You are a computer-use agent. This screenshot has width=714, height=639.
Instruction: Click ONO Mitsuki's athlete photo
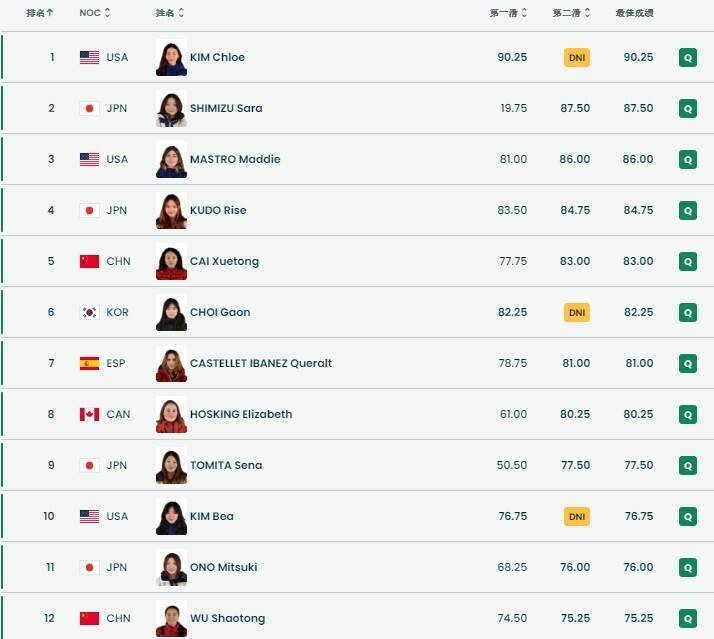click(171, 567)
